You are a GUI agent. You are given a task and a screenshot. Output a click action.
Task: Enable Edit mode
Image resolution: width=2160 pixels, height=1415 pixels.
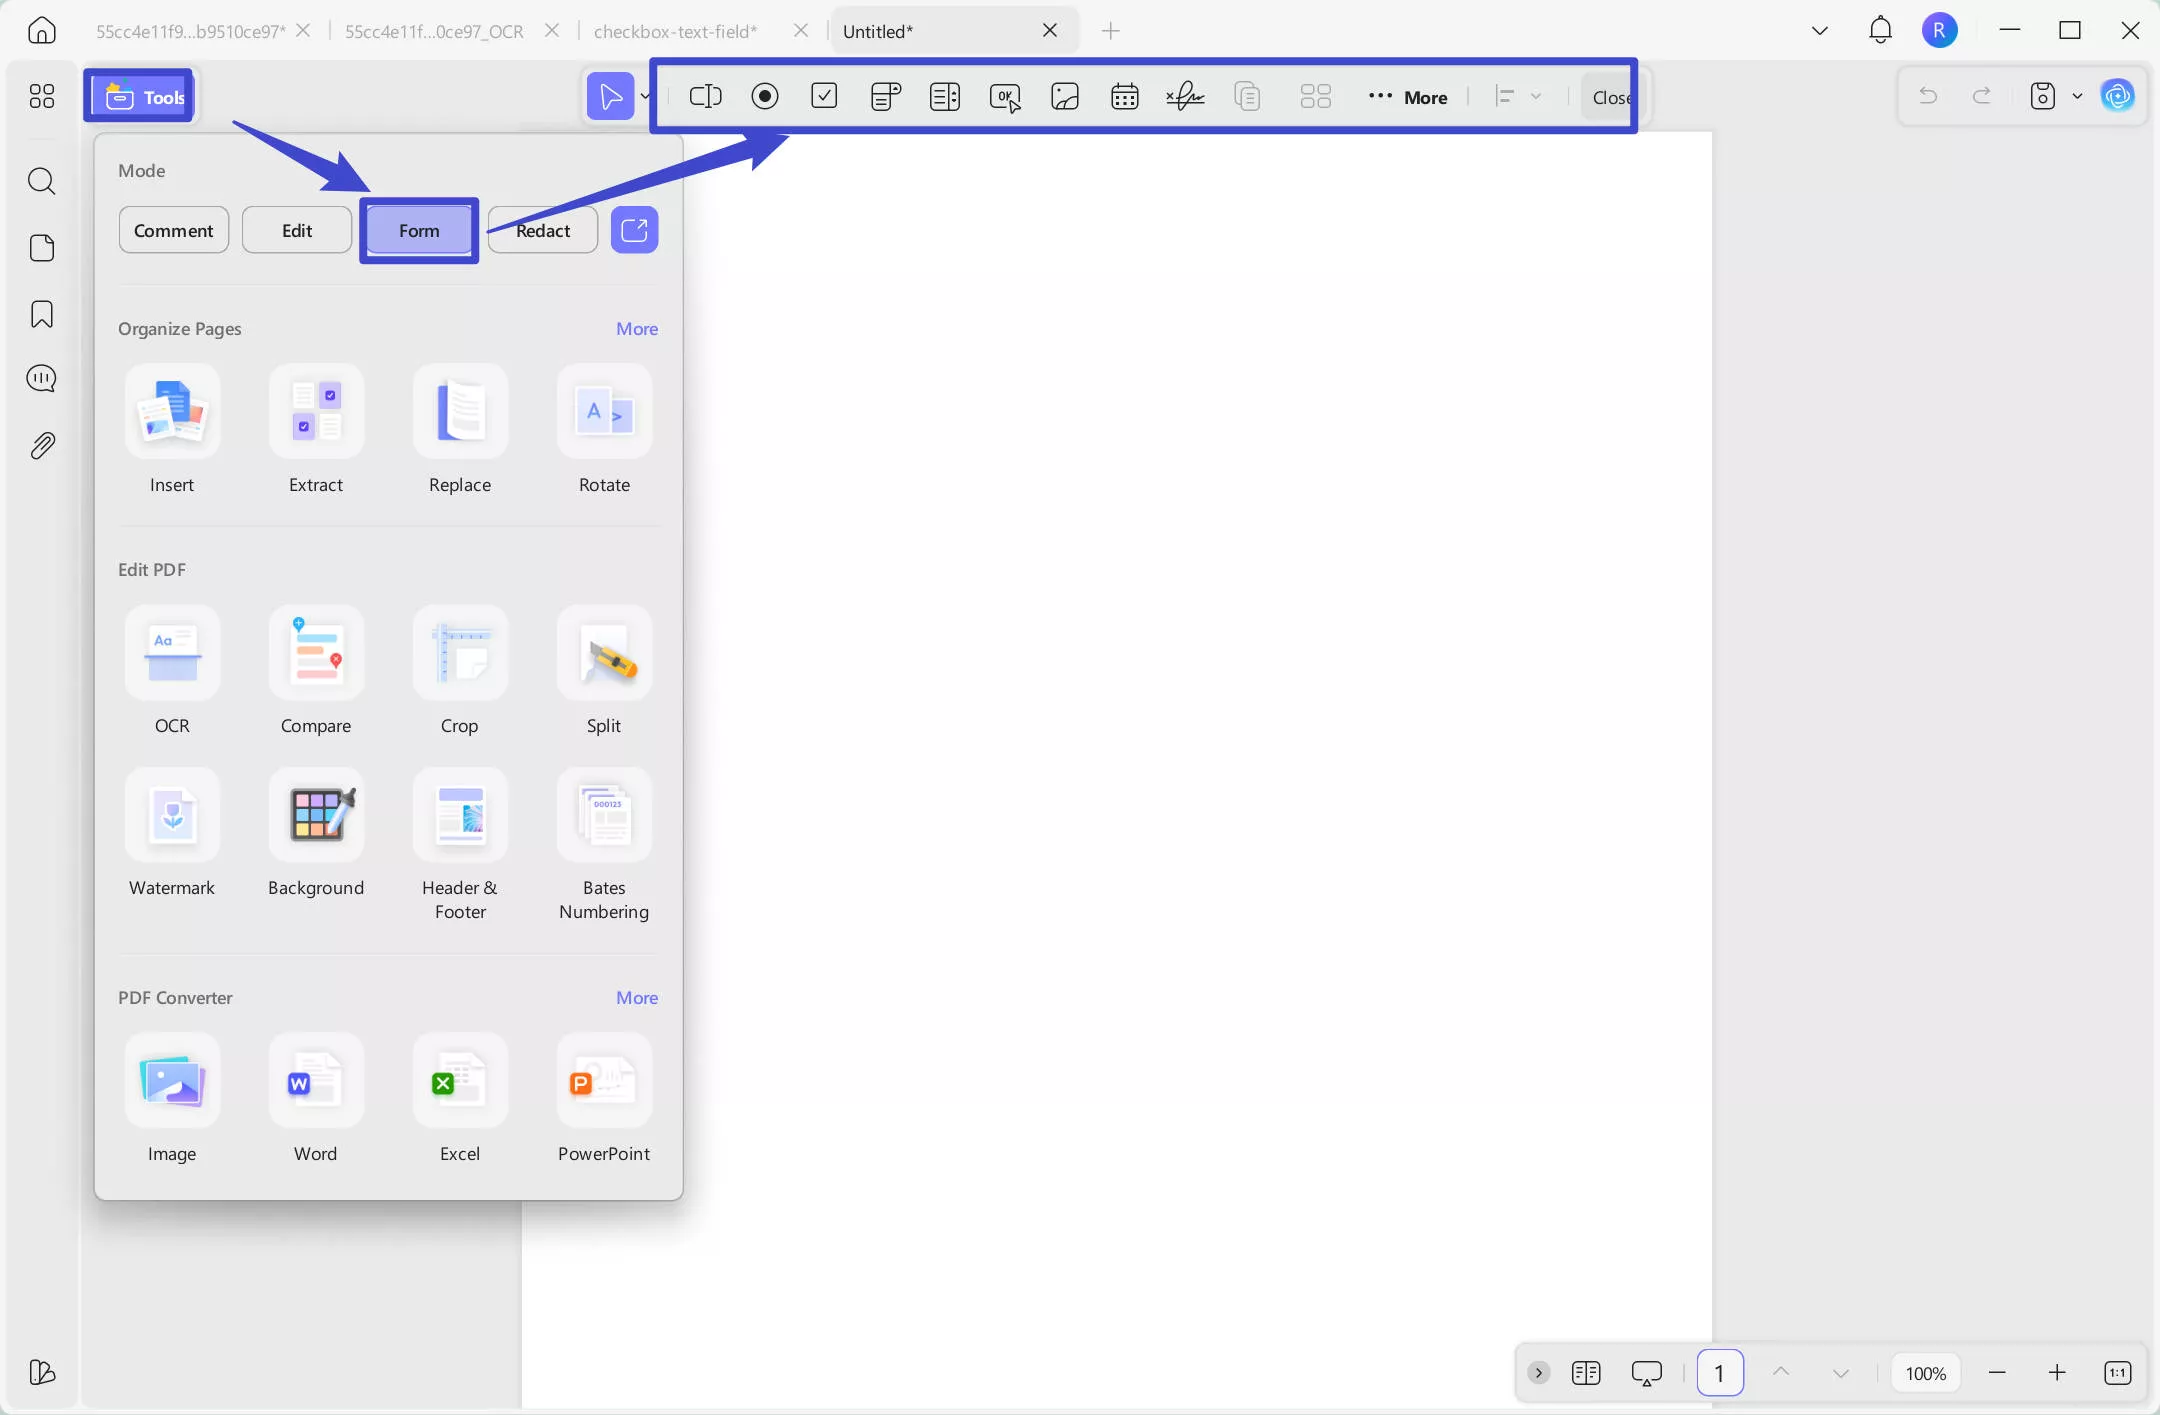coord(296,229)
